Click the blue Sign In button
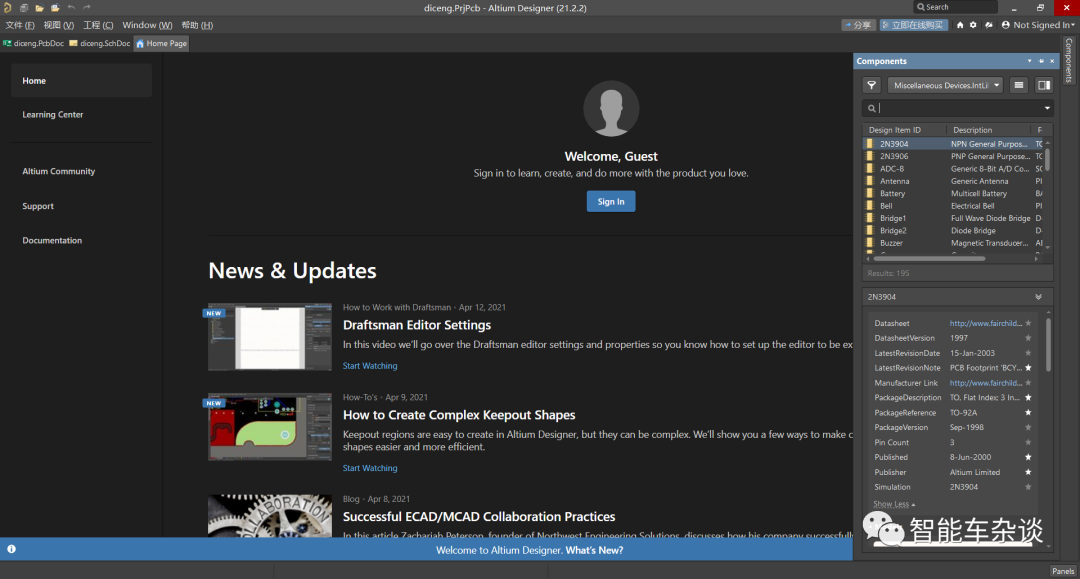Viewport: 1080px width, 579px height. pyautogui.click(x=611, y=202)
